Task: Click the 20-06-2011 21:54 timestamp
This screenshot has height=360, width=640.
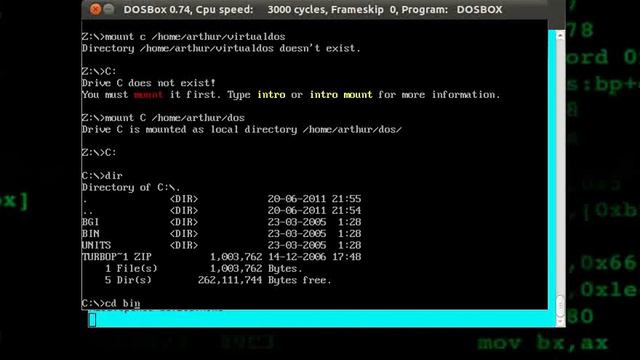Action: coord(314,211)
